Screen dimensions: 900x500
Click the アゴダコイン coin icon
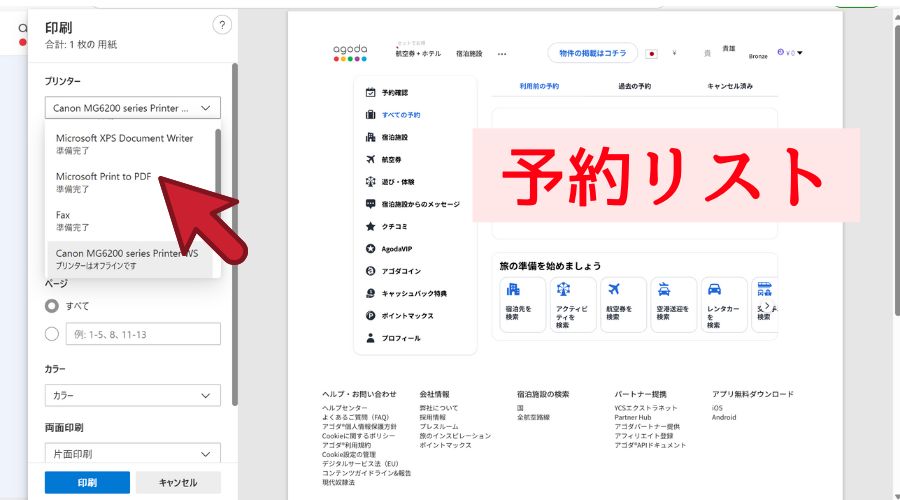coord(371,271)
